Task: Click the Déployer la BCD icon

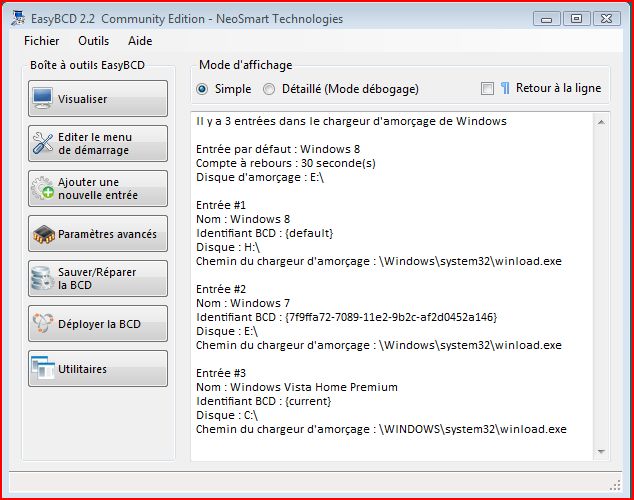Action: point(43,323)
